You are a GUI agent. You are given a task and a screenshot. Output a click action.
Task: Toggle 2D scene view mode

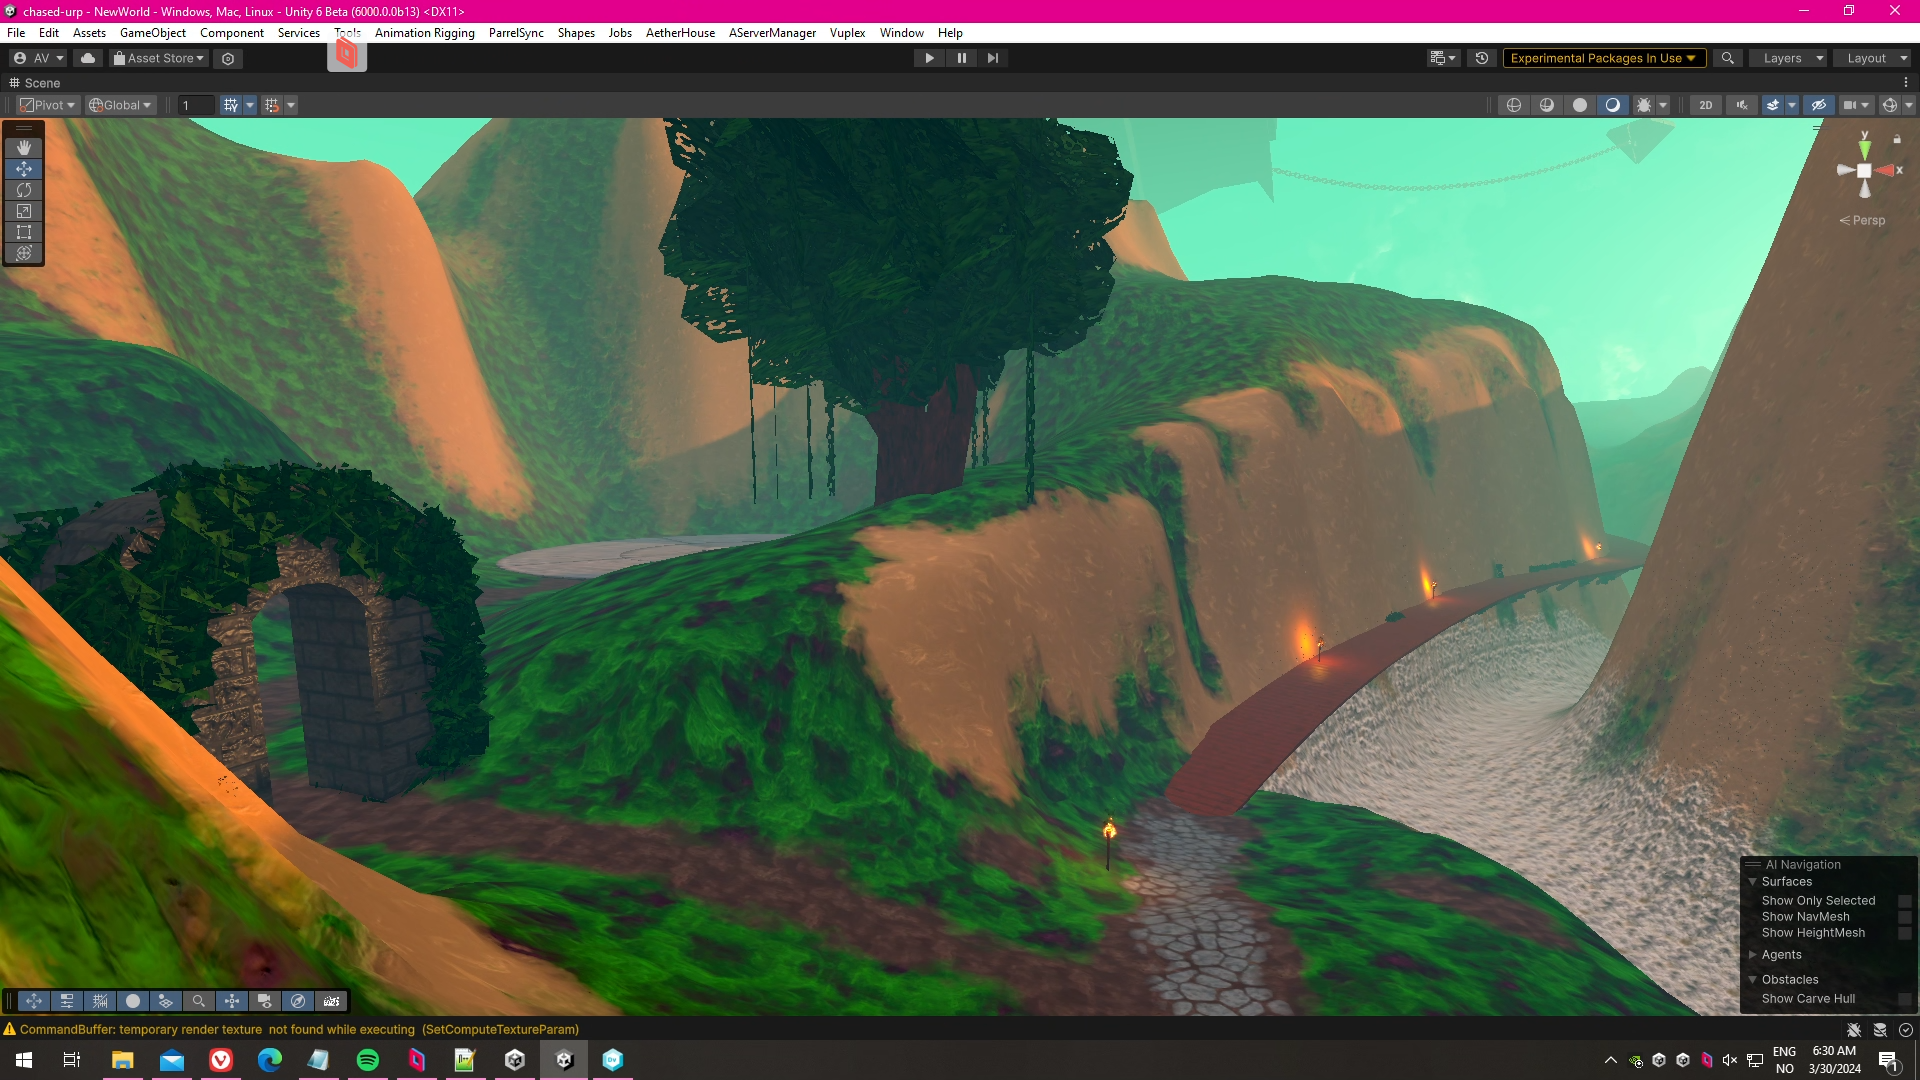(1706, 105)
